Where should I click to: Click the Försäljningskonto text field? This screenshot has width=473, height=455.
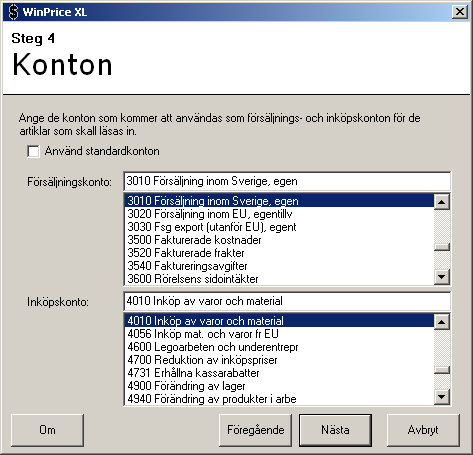point(287,181)
